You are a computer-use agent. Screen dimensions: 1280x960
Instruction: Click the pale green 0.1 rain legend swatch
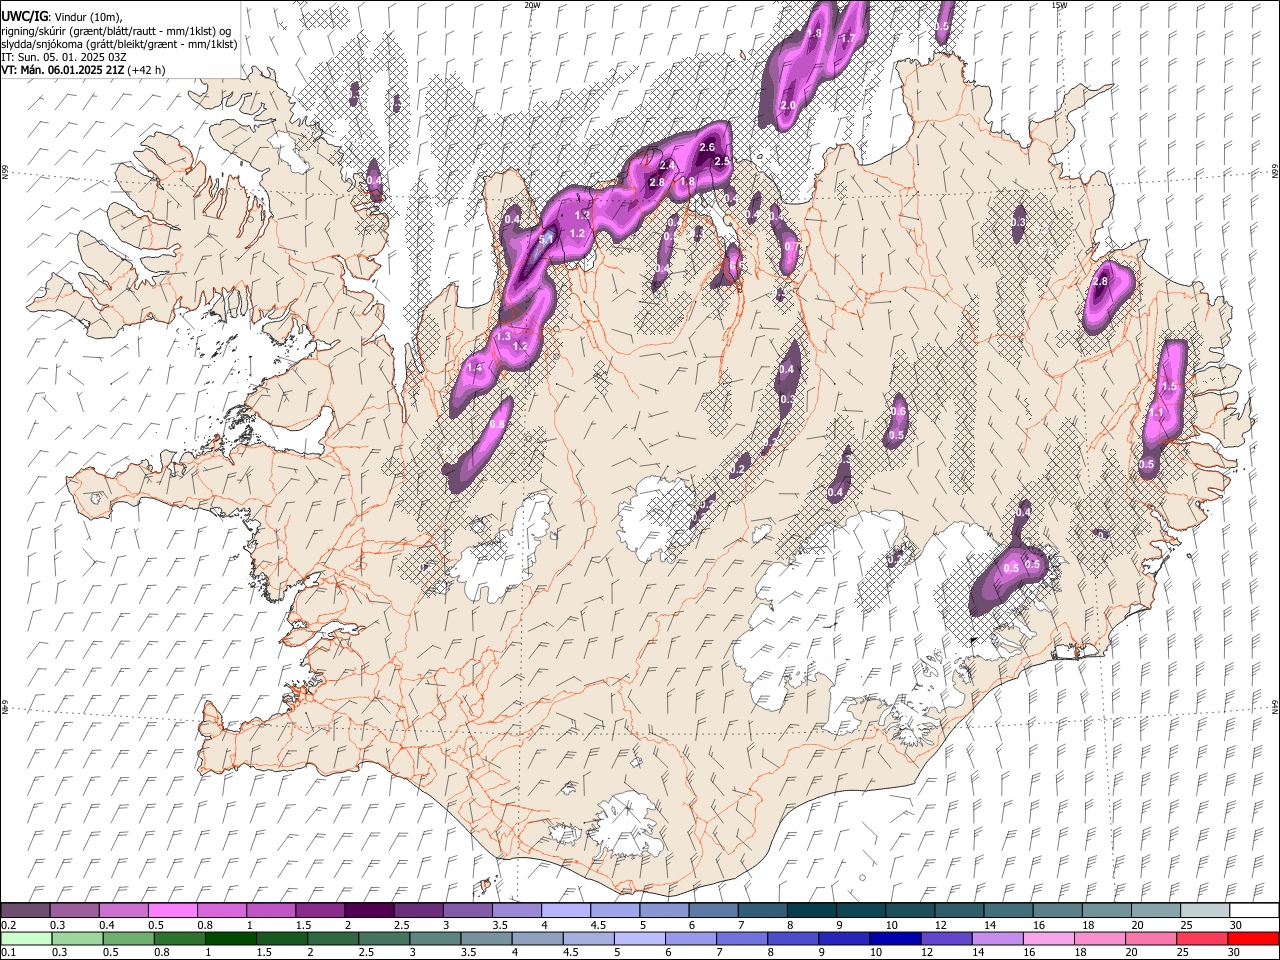[25, 938]
